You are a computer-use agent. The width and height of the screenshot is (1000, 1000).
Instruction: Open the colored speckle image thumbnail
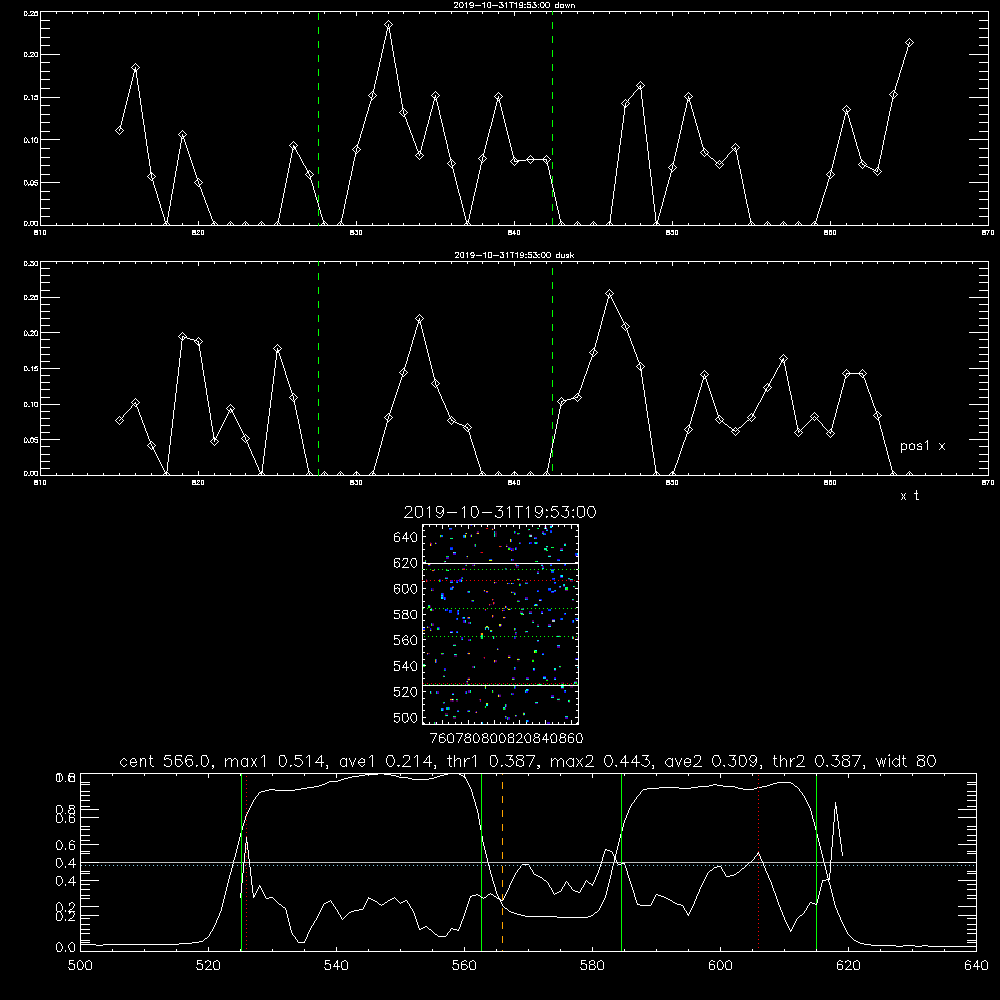501,624
